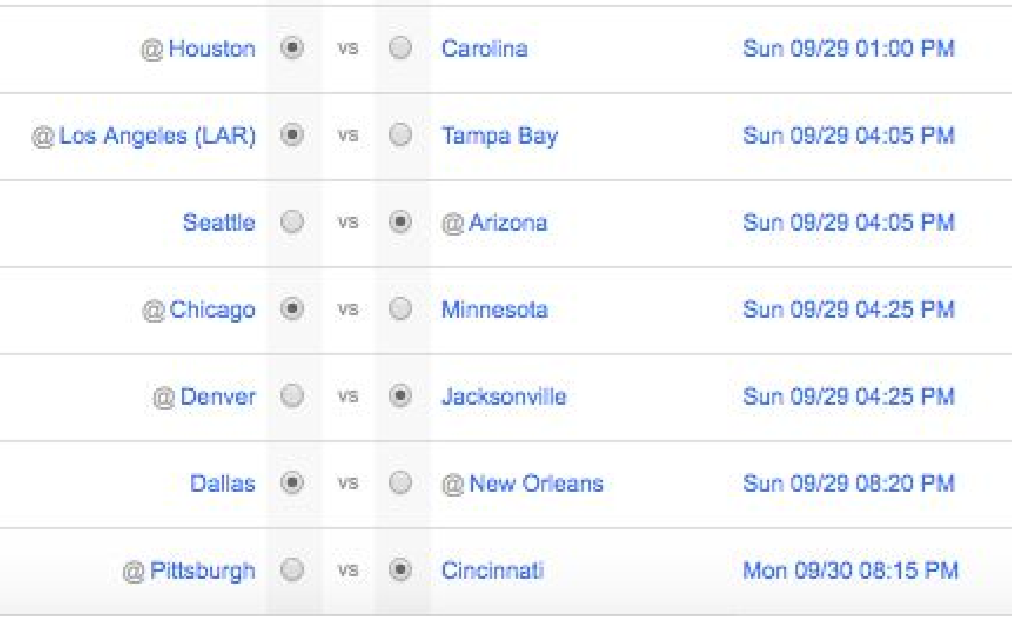Pick Minnesota radio button
Viewport: 1012px width, 617px height.
point(400,308)
